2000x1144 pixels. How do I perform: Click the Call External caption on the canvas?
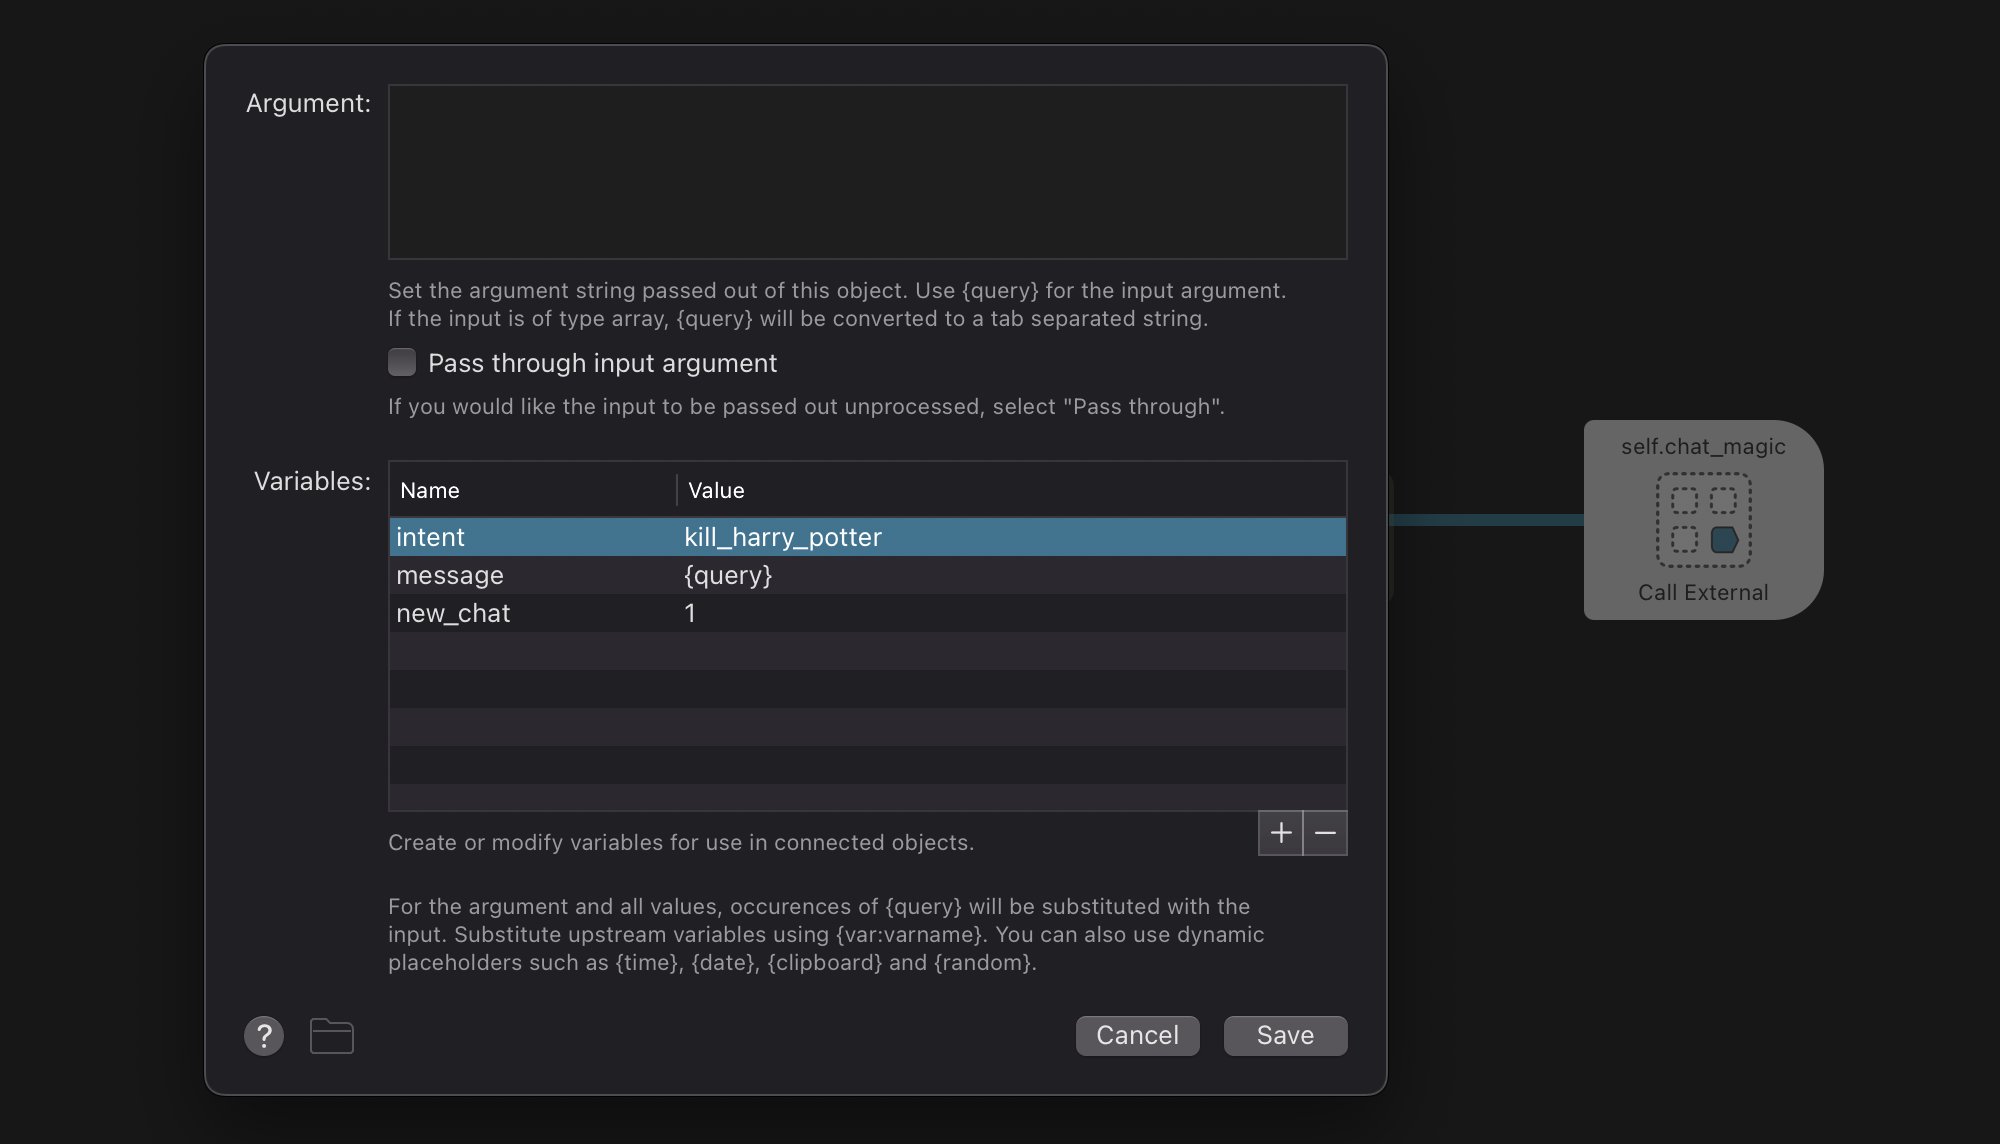[1703, 592]
